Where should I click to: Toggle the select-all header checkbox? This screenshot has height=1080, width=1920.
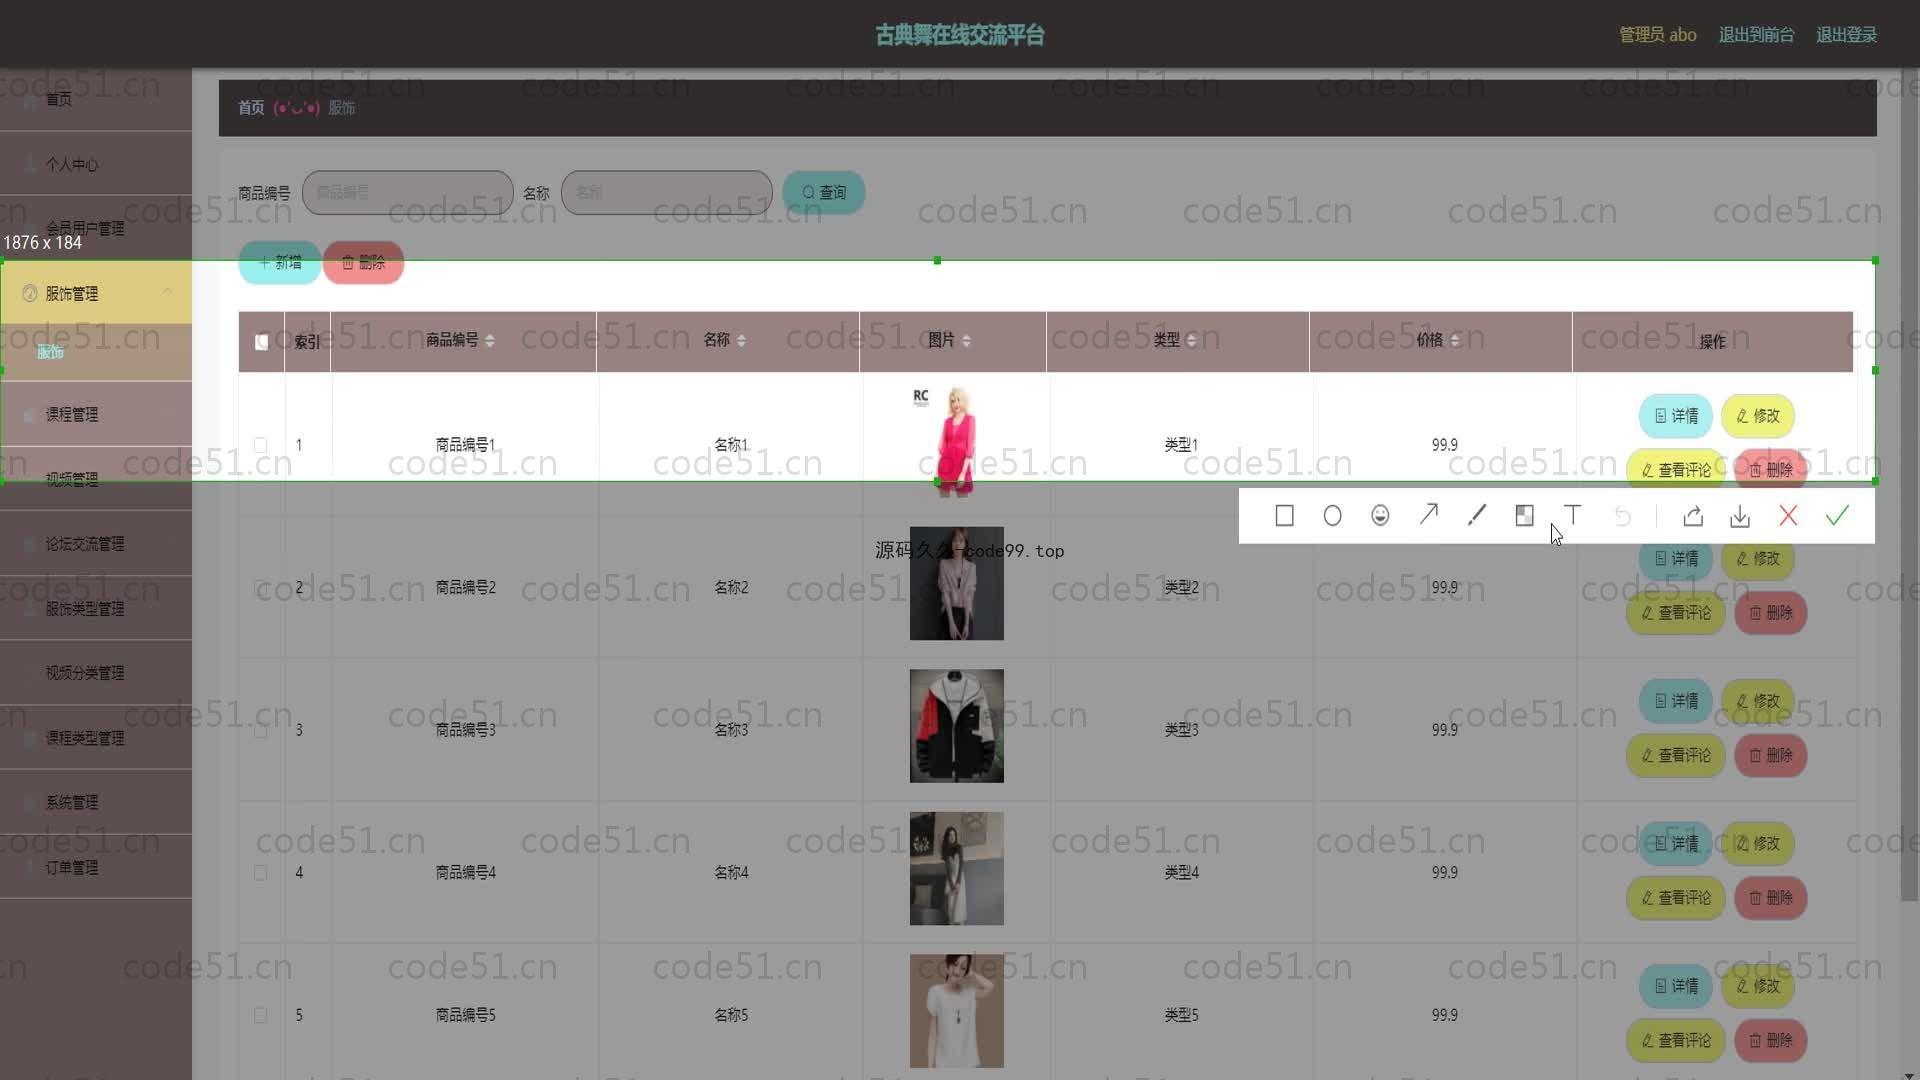(261, 342)
